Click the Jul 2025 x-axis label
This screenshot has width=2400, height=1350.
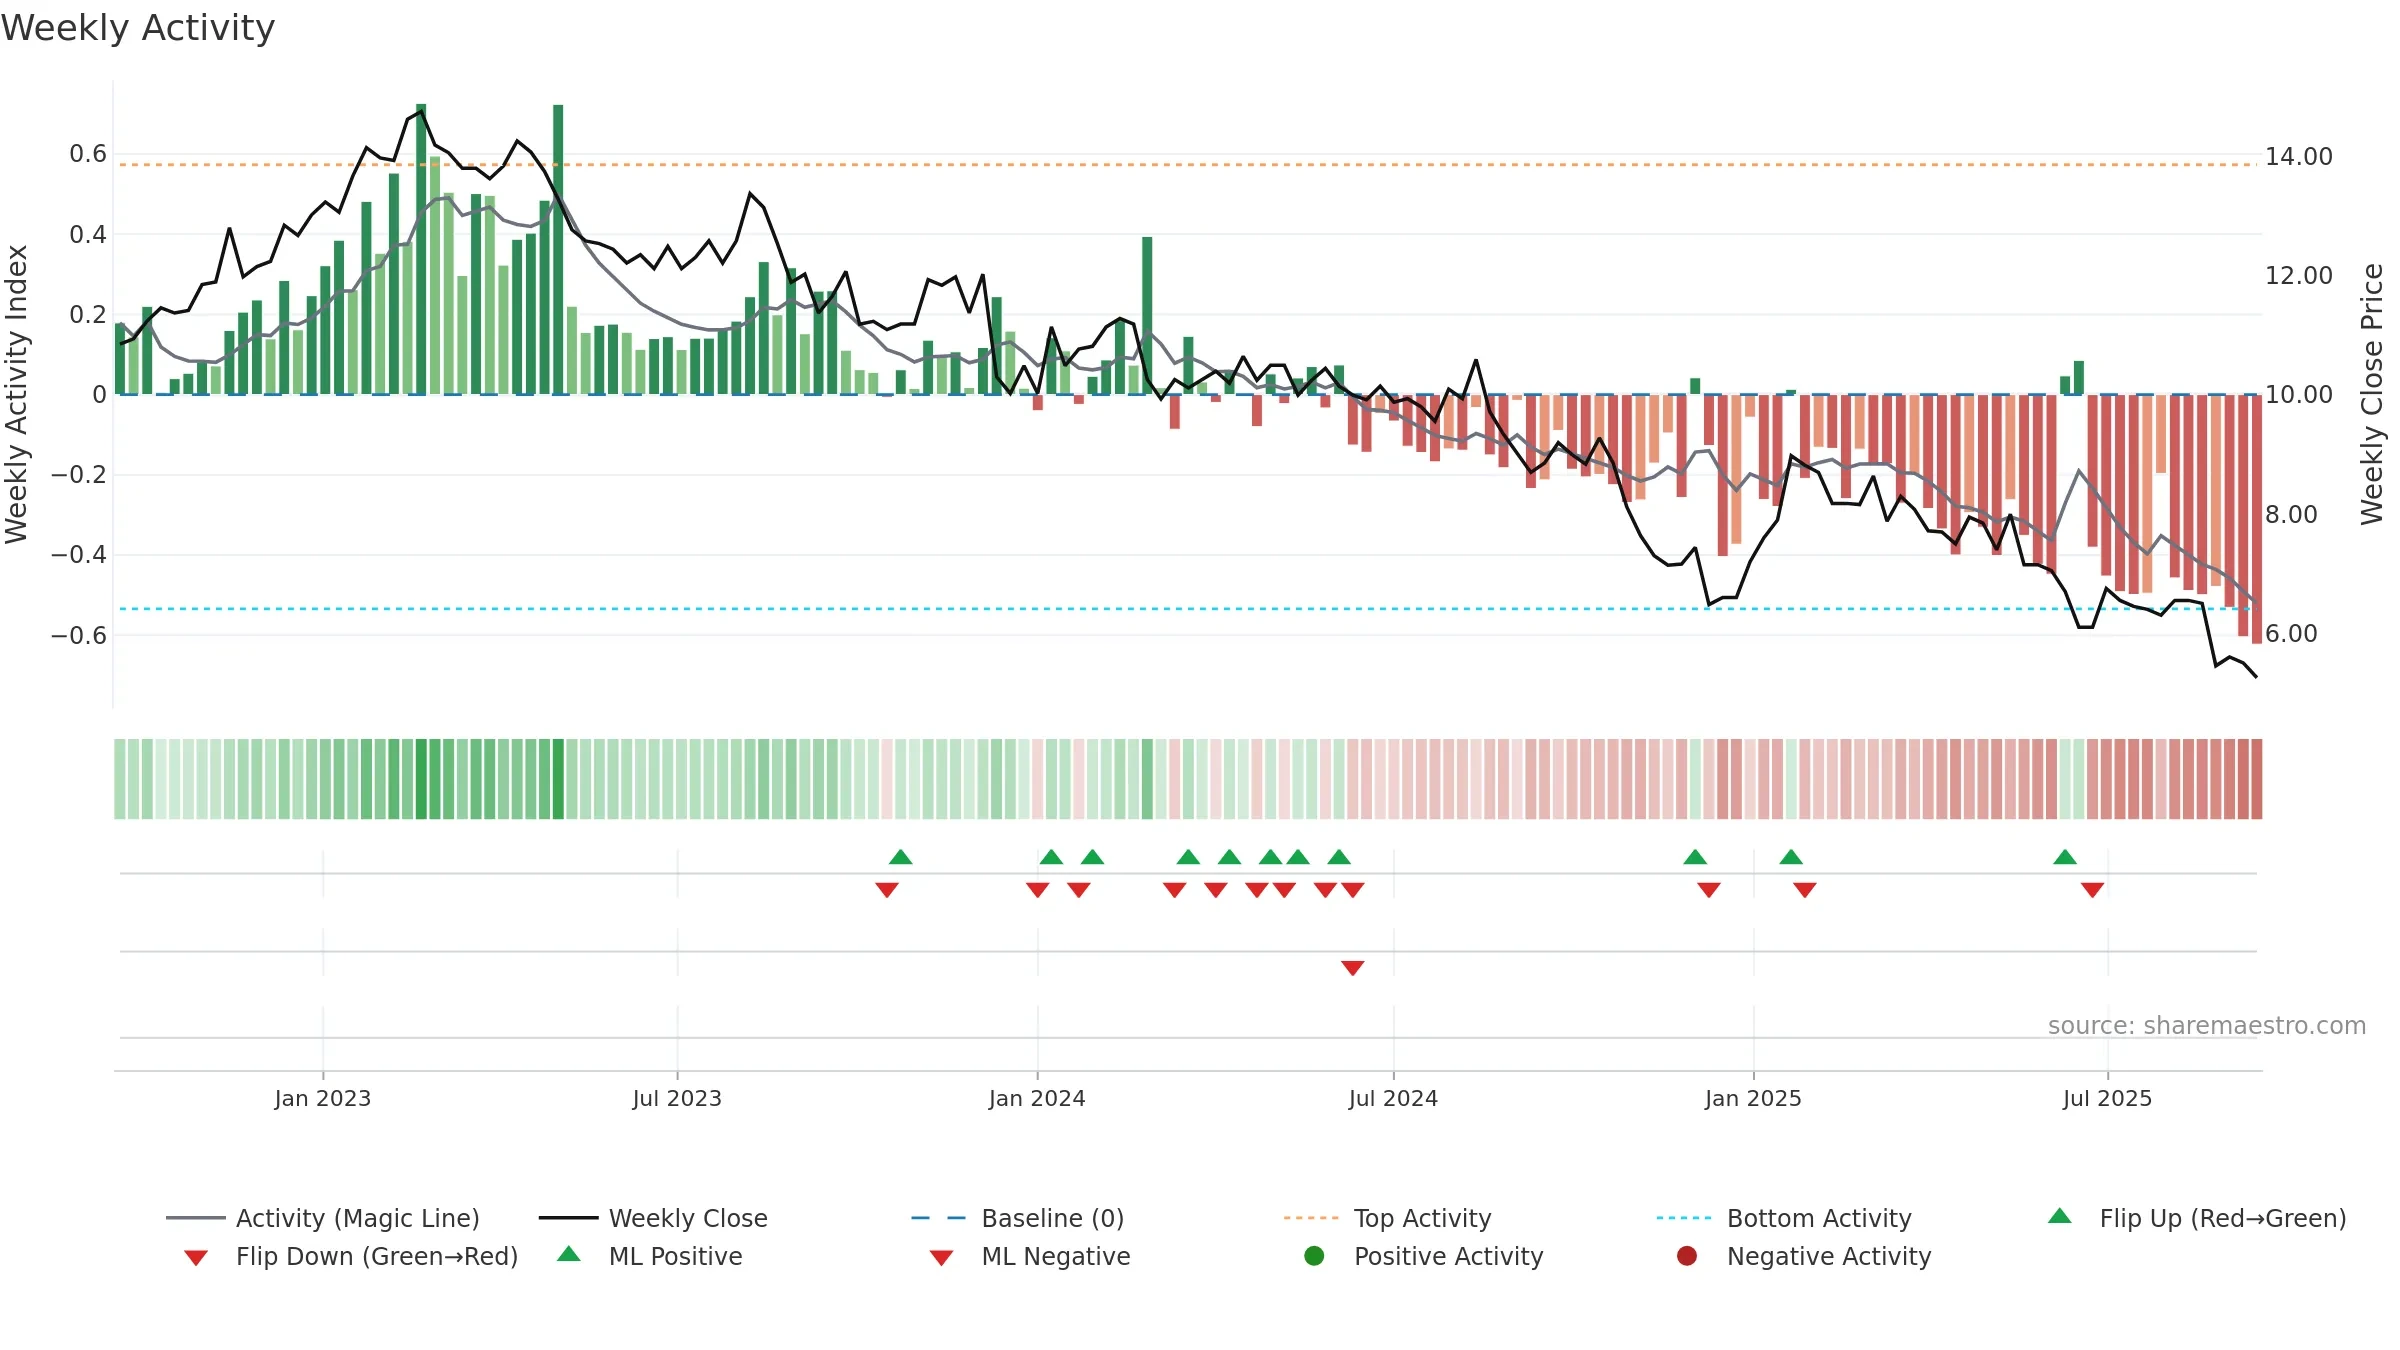(x=2107, y=1098)
